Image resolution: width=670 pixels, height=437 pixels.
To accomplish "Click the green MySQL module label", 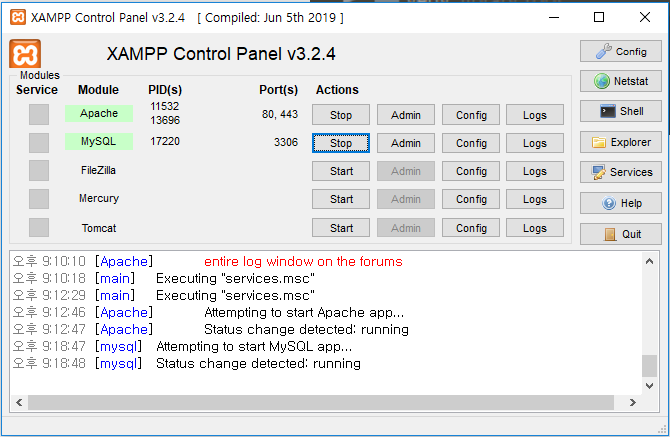I will coord(99,141).
